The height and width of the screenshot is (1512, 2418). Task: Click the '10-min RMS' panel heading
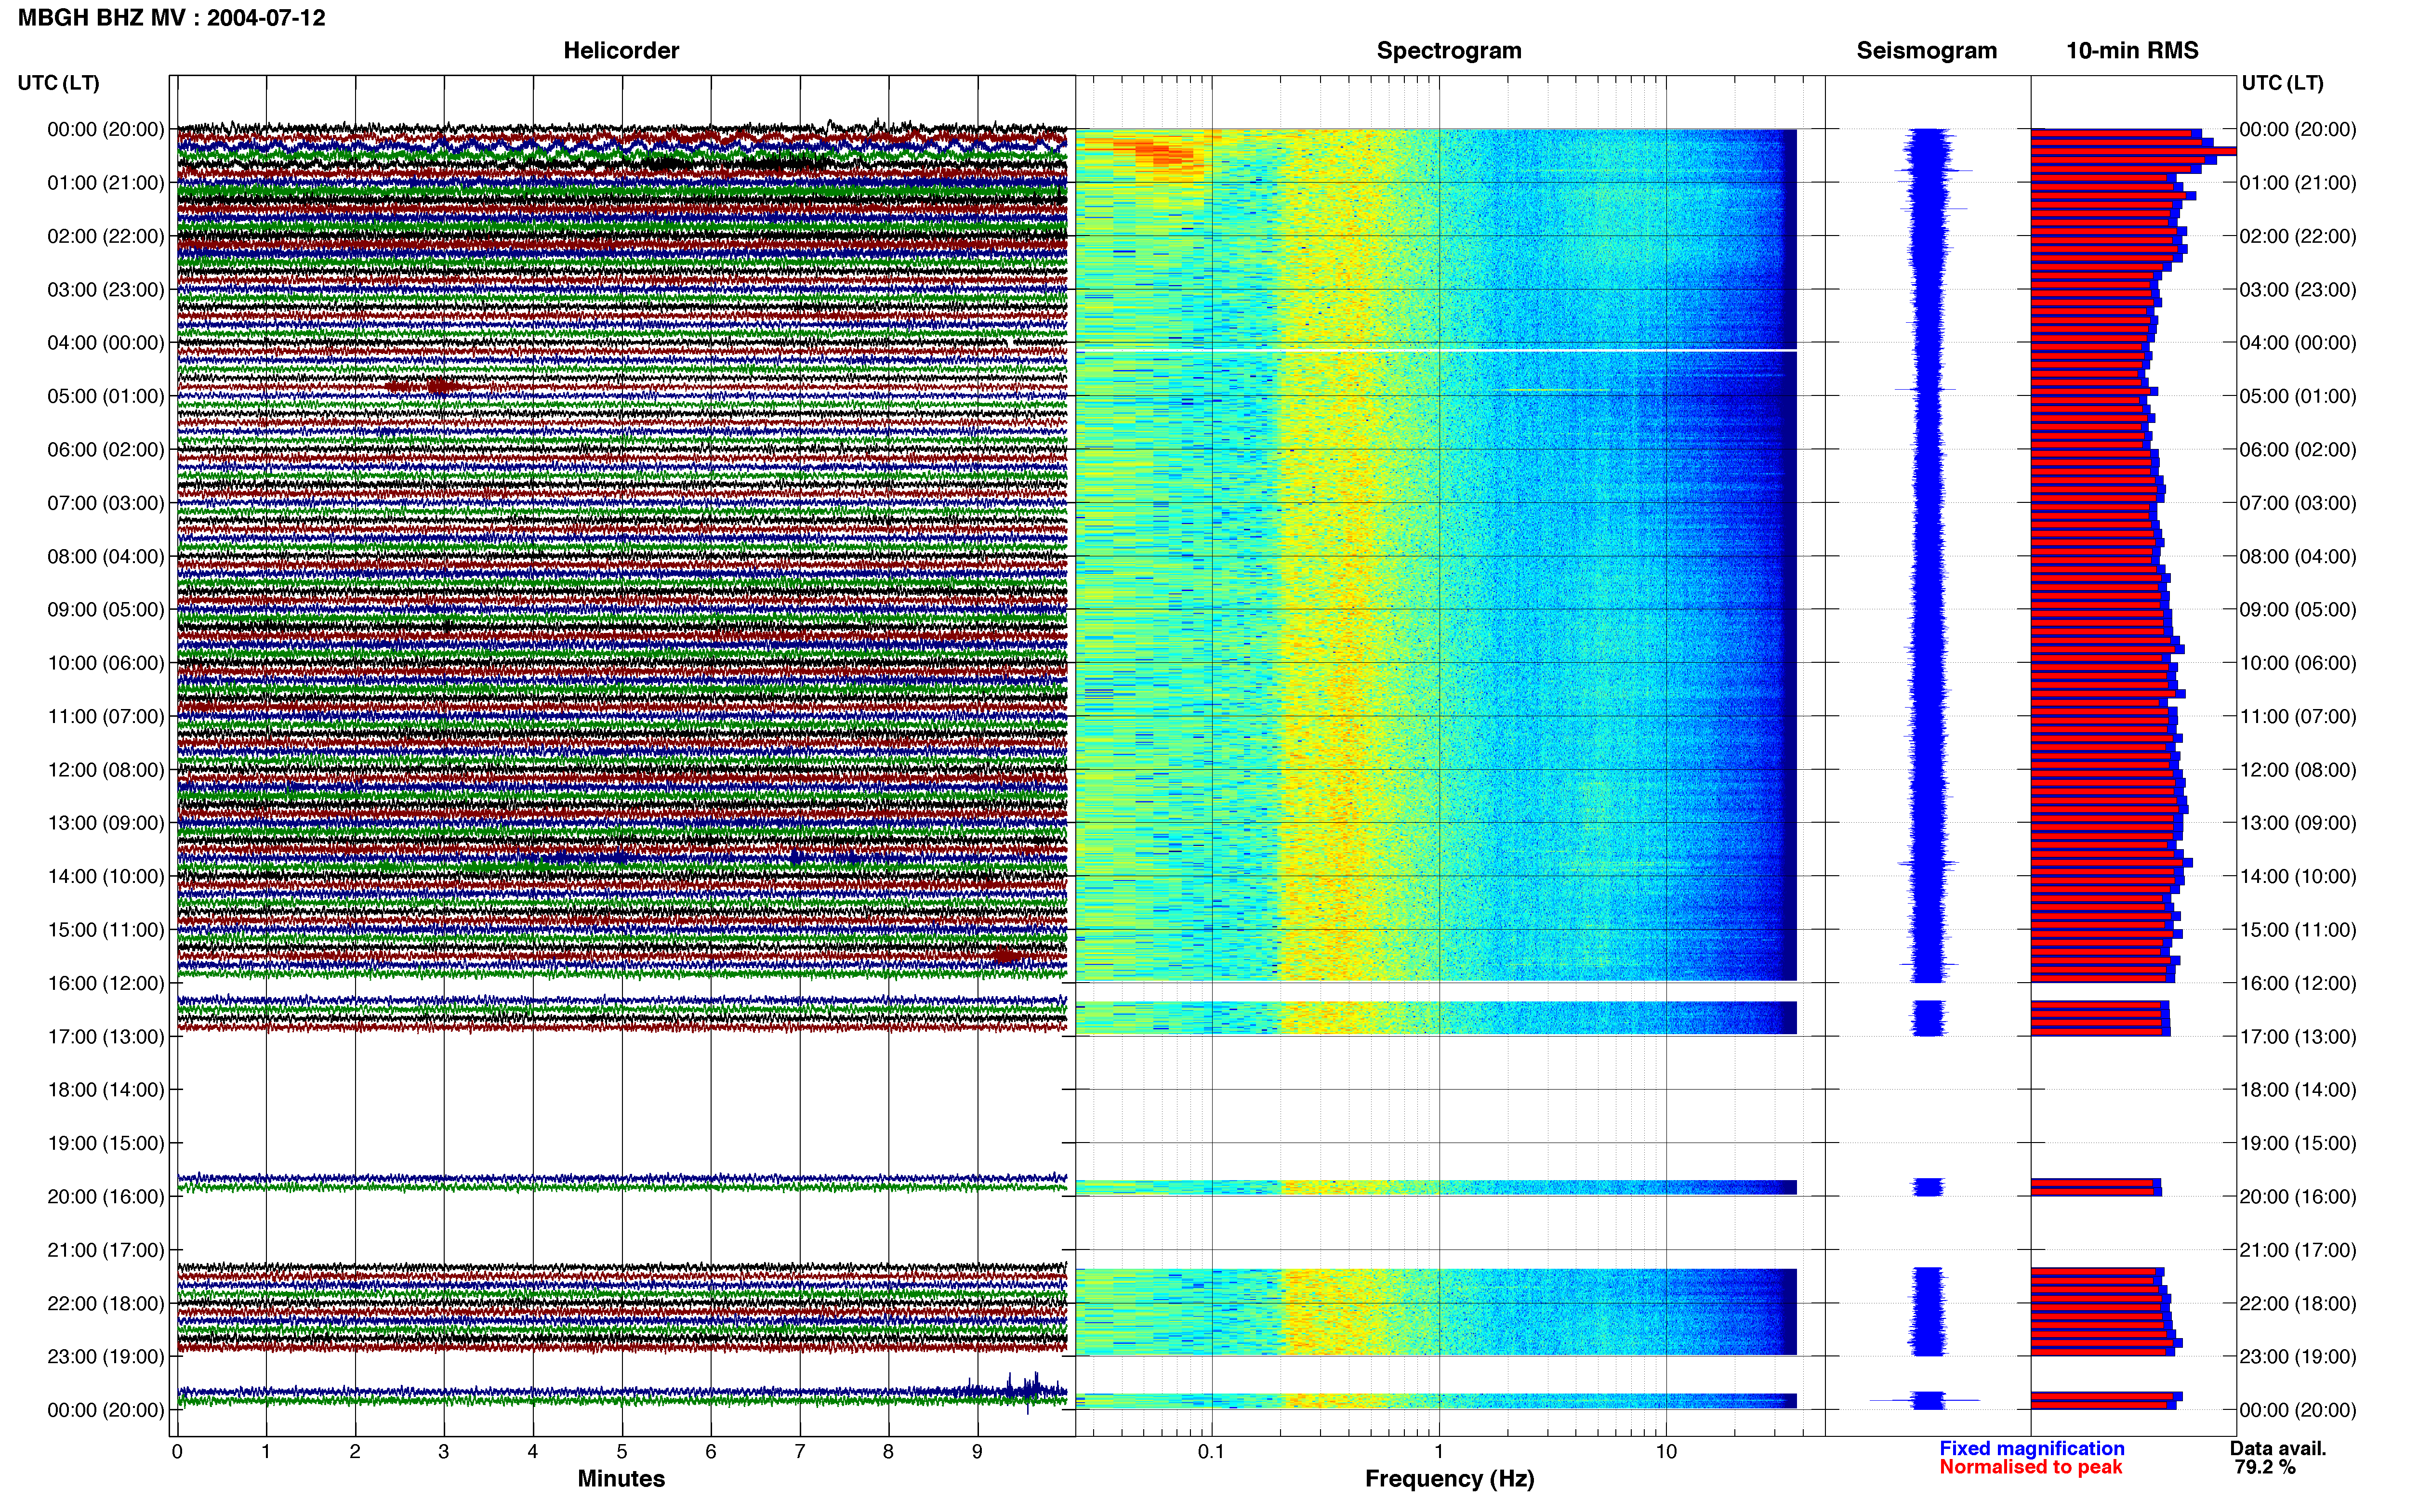pos(2132,51)
